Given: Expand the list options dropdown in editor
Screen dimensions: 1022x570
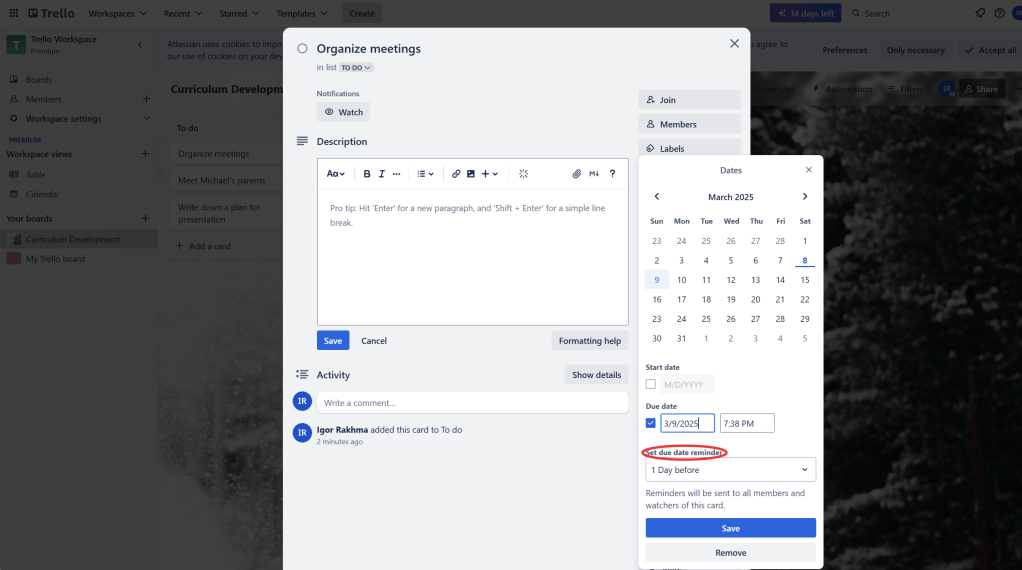Looking at the screenshot, I should [425, 174].
